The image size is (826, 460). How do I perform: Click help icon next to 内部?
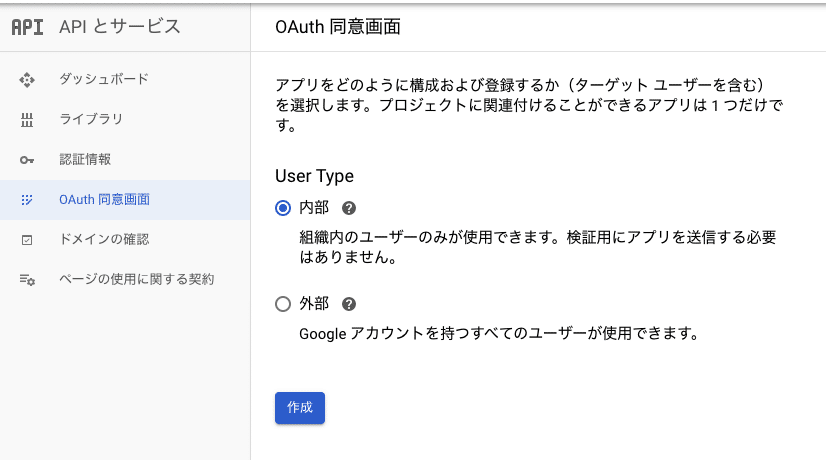click(349, 208)
